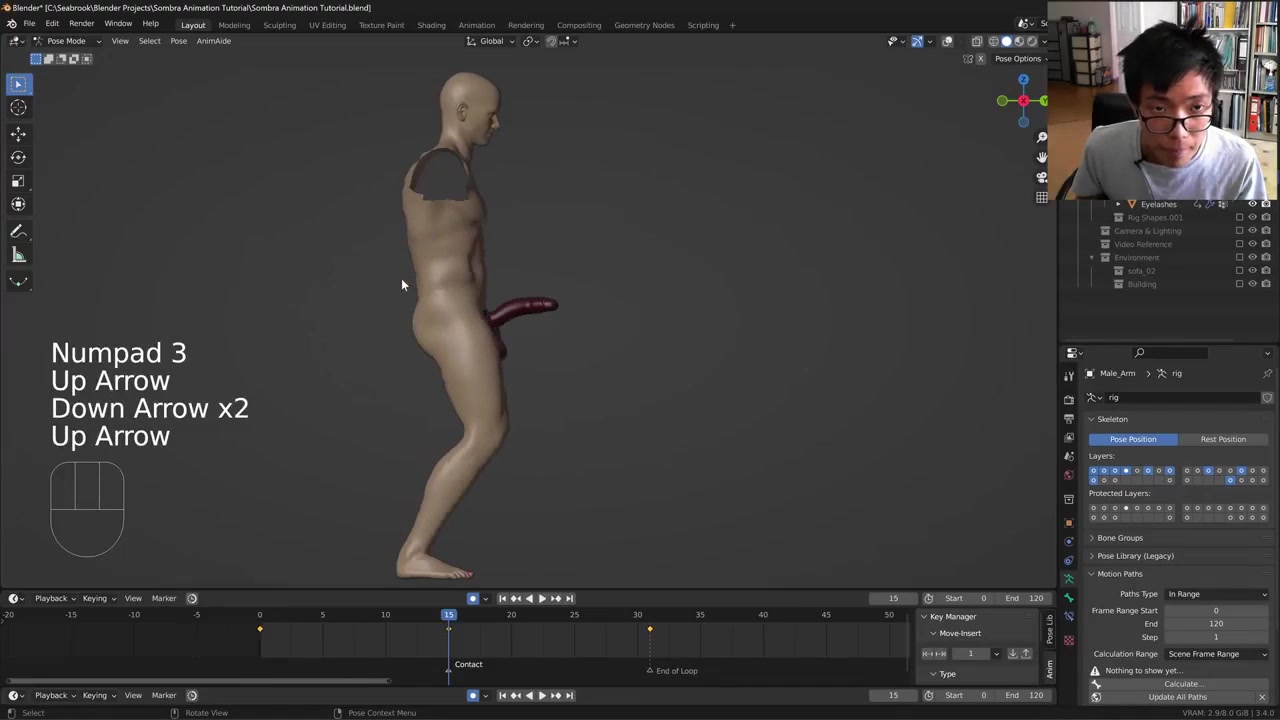Screen dimensions: 1280x720
Task: Hide the sofa_02 object via its eye icon
Action: [1252, 271]
